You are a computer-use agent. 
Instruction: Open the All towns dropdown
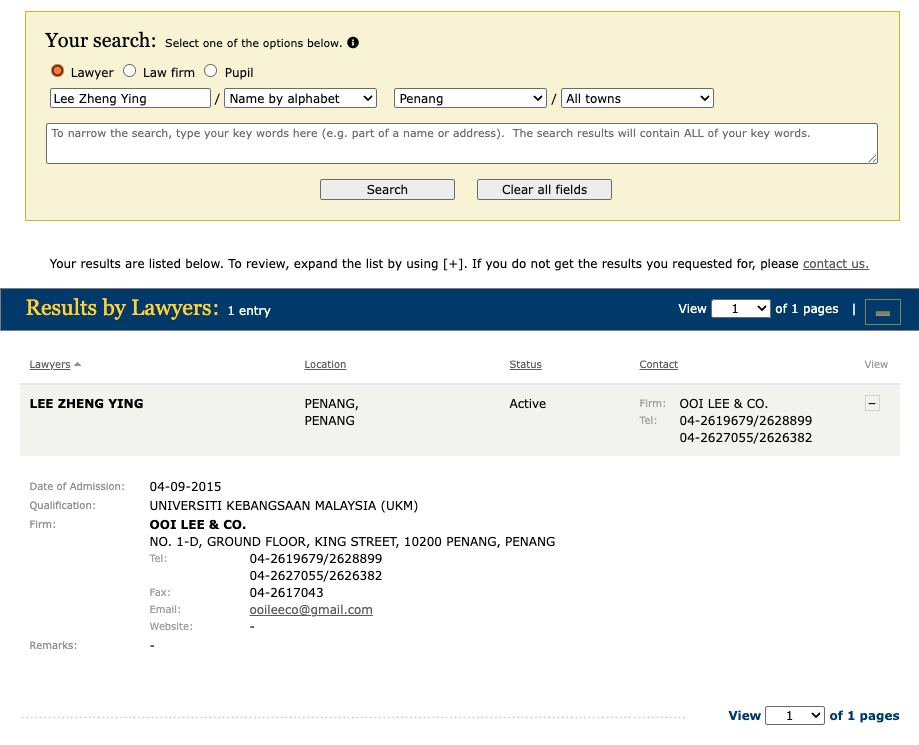pos(637,98)
